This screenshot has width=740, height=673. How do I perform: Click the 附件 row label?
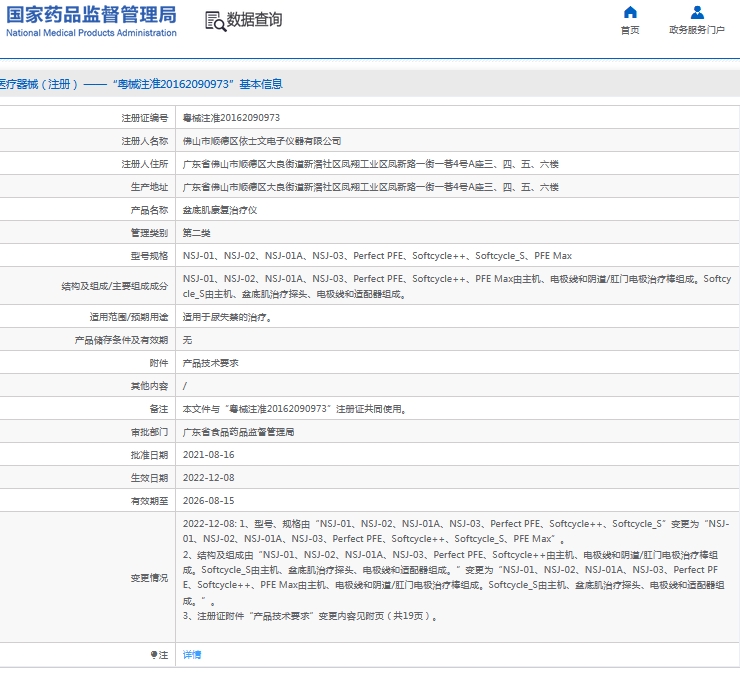pyautogui.click(x=159, y=363)
